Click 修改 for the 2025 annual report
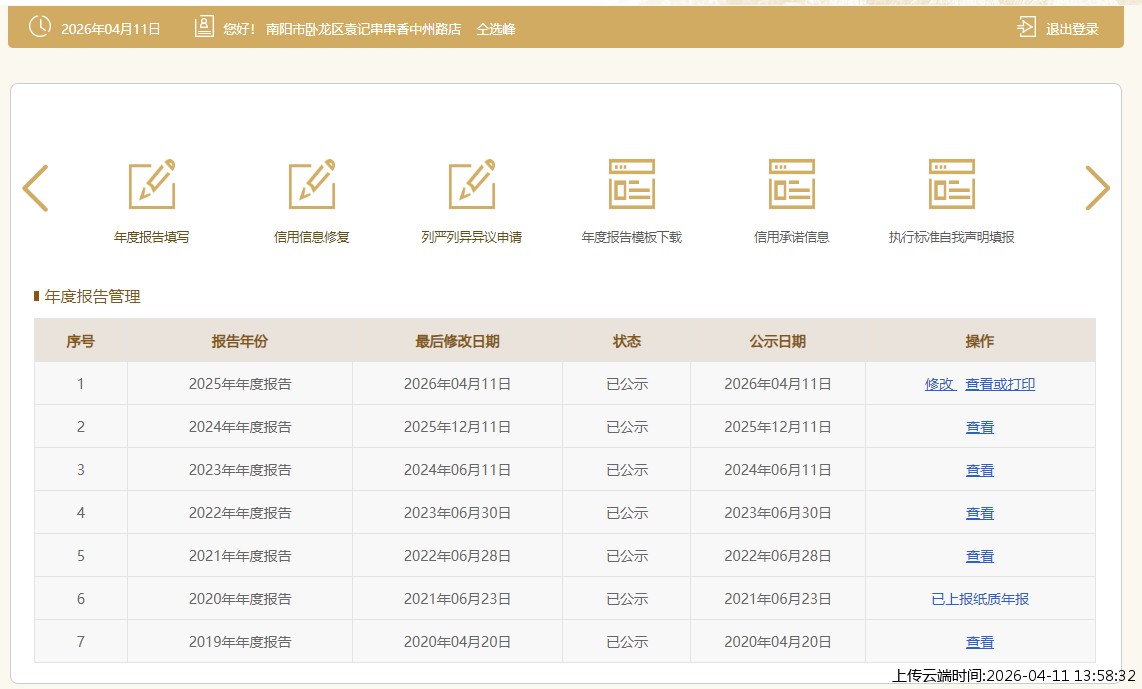The width and height of the screenshot is (1142, 689). click(x=939, y=384)
